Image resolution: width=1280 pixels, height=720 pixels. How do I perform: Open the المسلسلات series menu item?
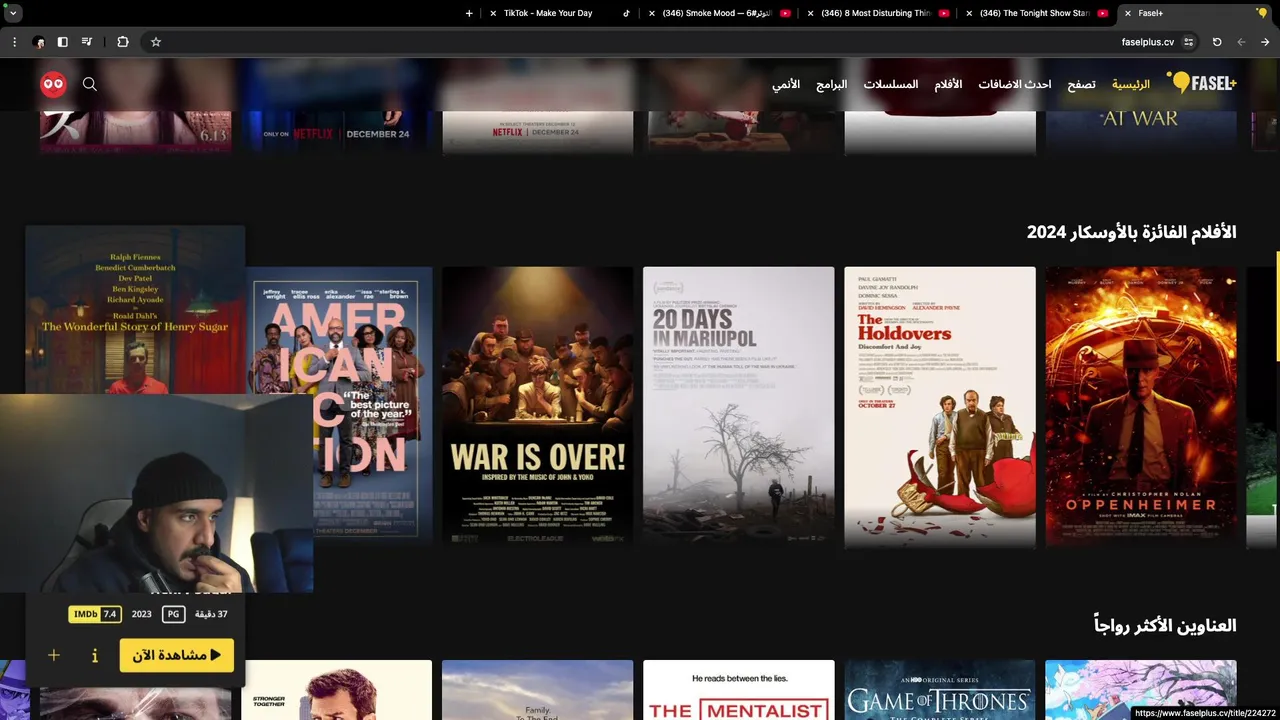[x=891, y=84]
